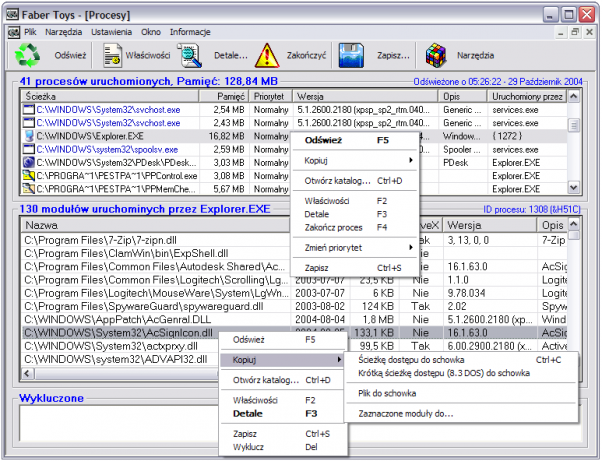Expand Kopiuj submenu in the upper context menu
Screen dimensions: 602x461
pos(354,161)
